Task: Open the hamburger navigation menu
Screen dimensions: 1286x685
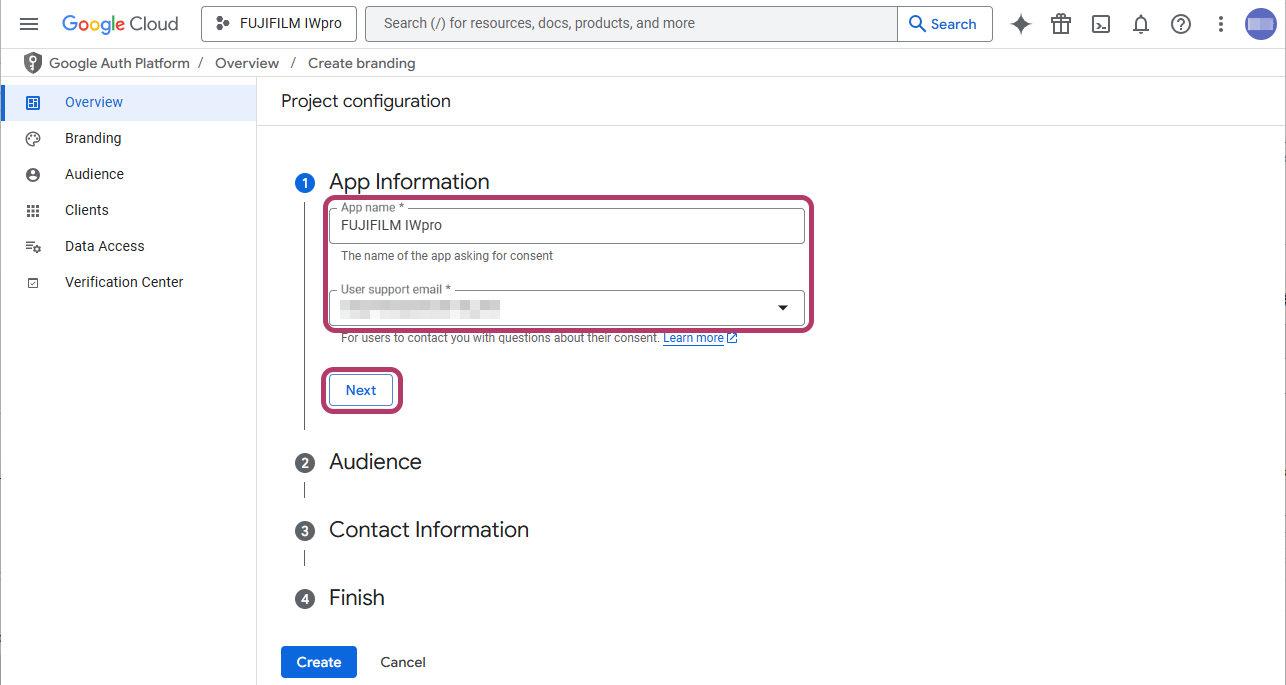Action: tap(29, 24)
